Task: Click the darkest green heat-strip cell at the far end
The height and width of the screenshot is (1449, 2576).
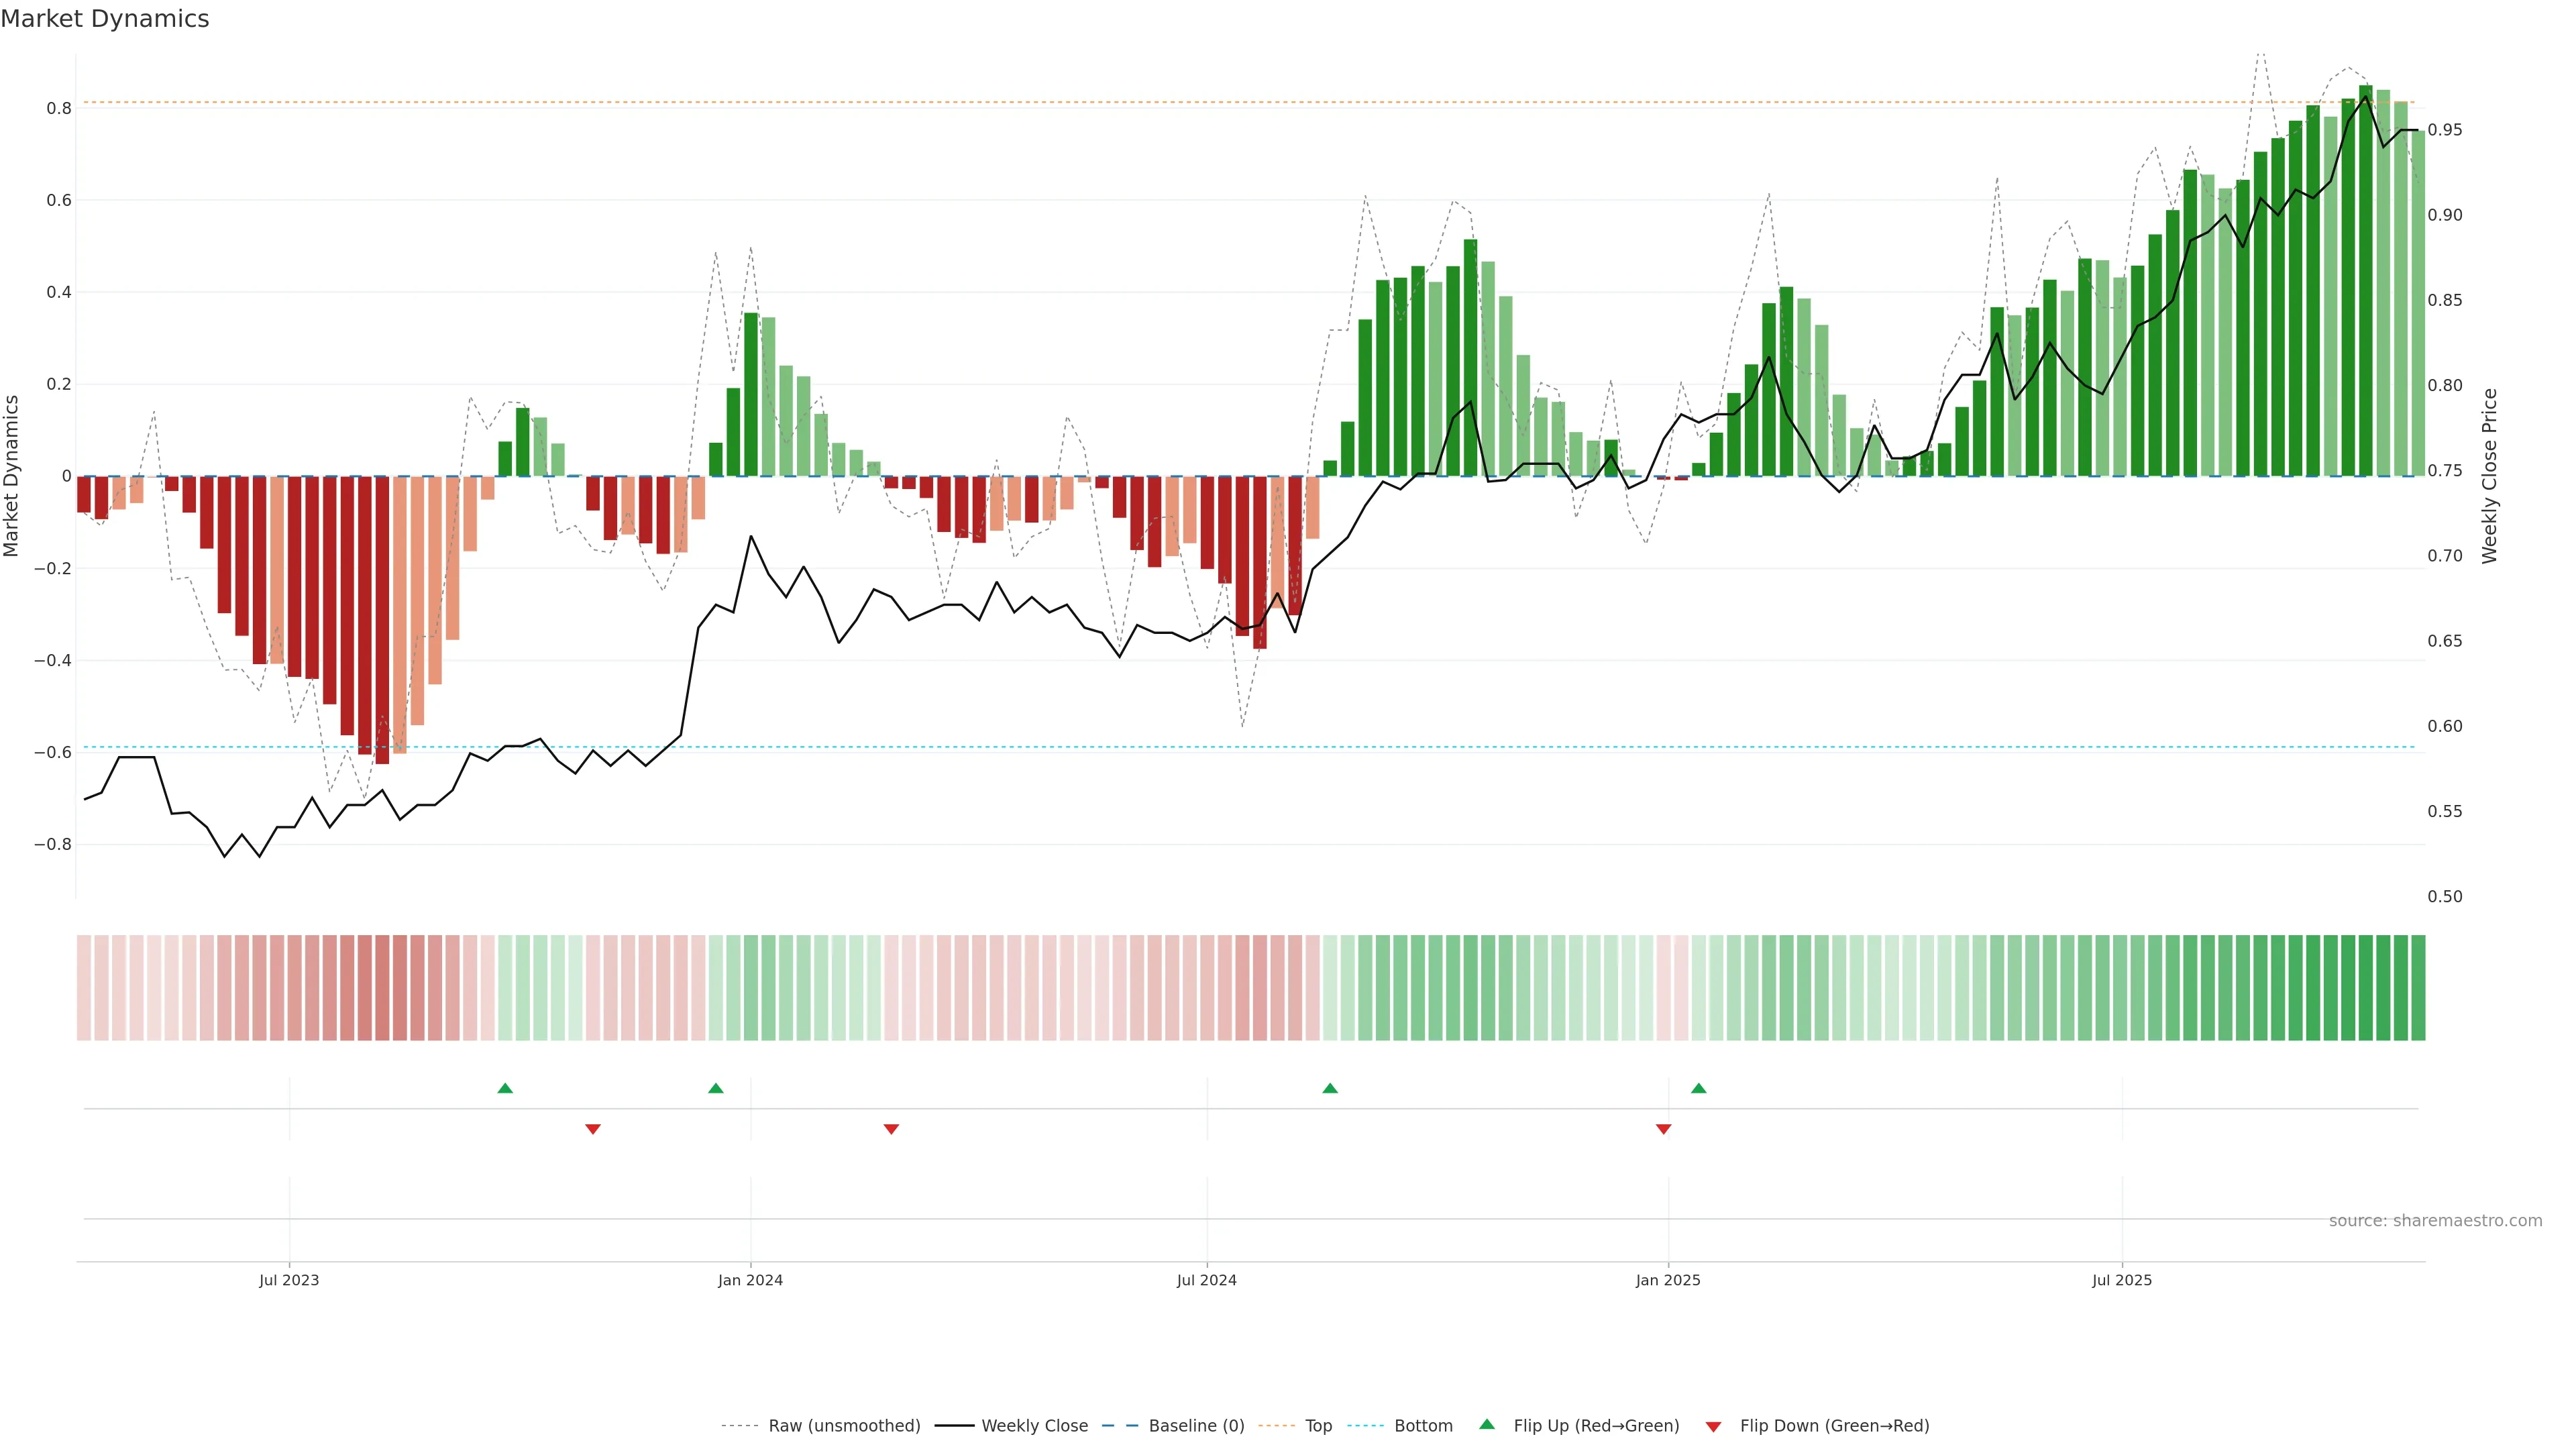Action: pyautogui.click(x=2418, y=988)
